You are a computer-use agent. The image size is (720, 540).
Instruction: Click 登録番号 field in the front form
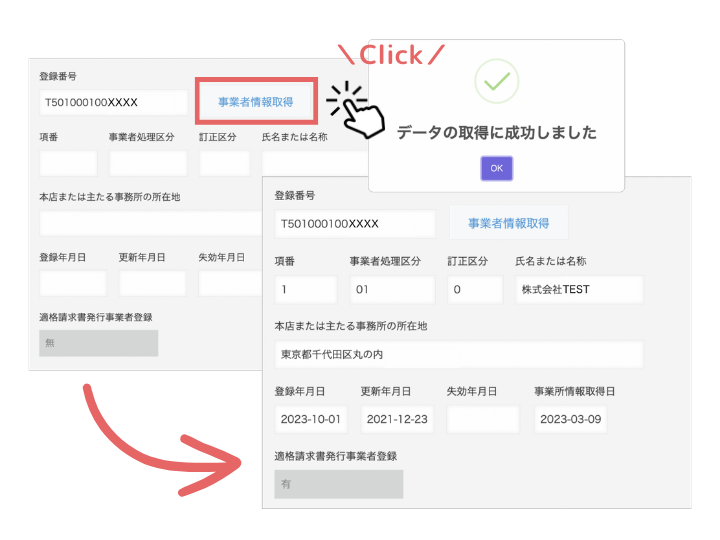tap(355, 224)
